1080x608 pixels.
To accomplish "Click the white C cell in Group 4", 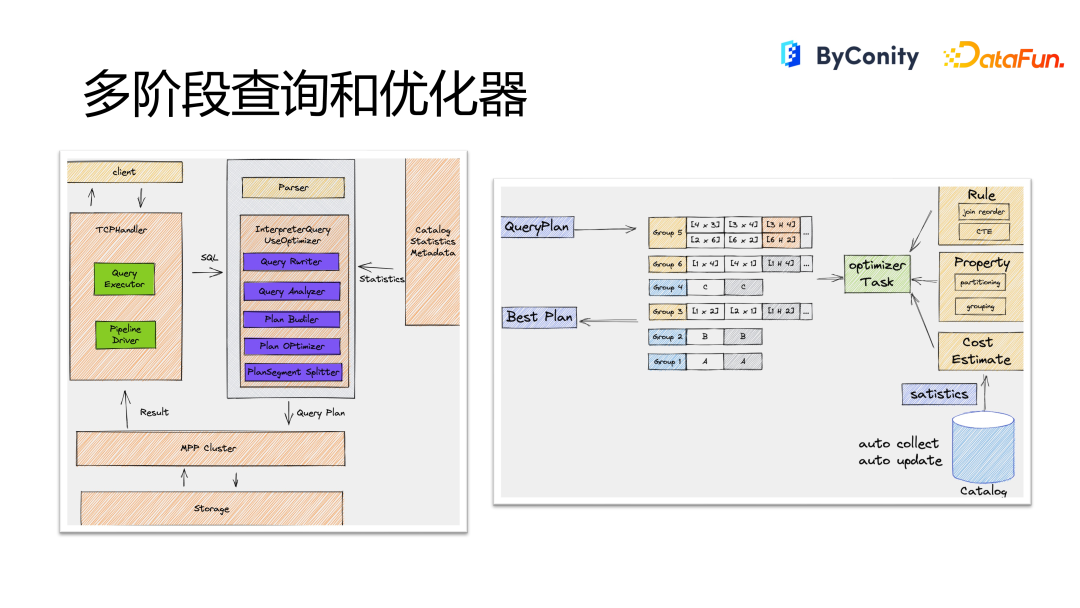I will pos(705,287).
